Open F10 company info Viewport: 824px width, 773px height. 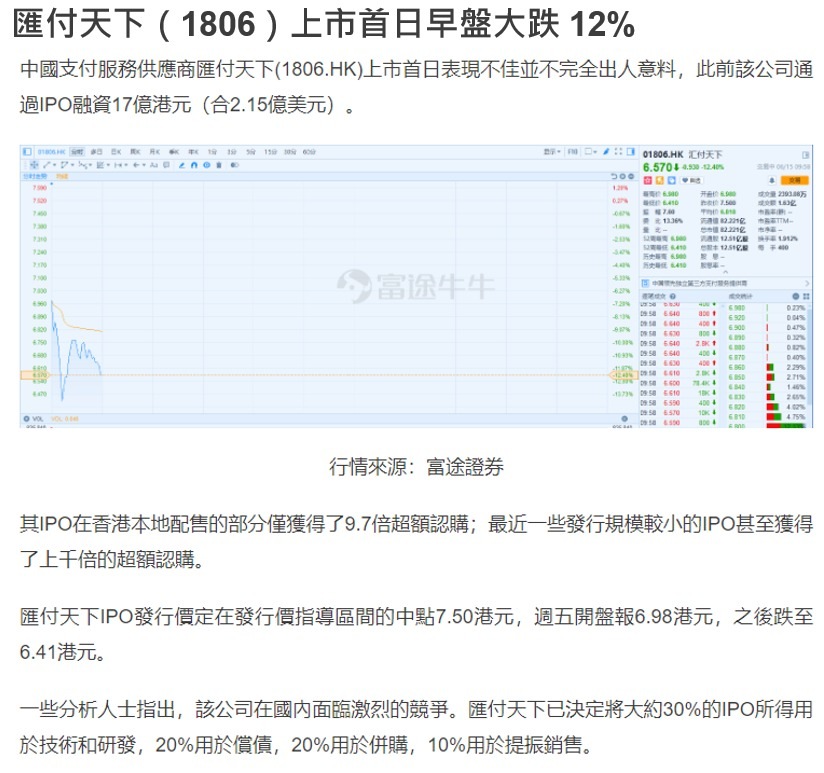(x=573, y=152)
